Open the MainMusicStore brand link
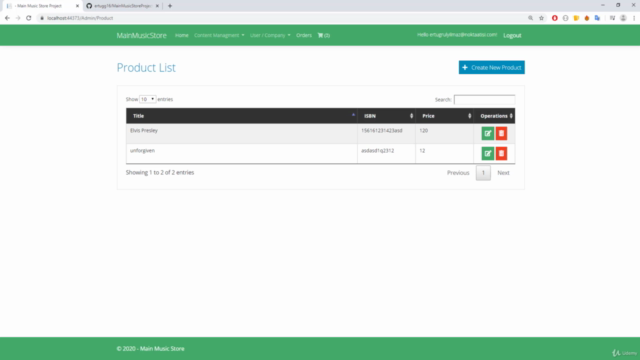 pyautogui.click(x=141, y=36)
